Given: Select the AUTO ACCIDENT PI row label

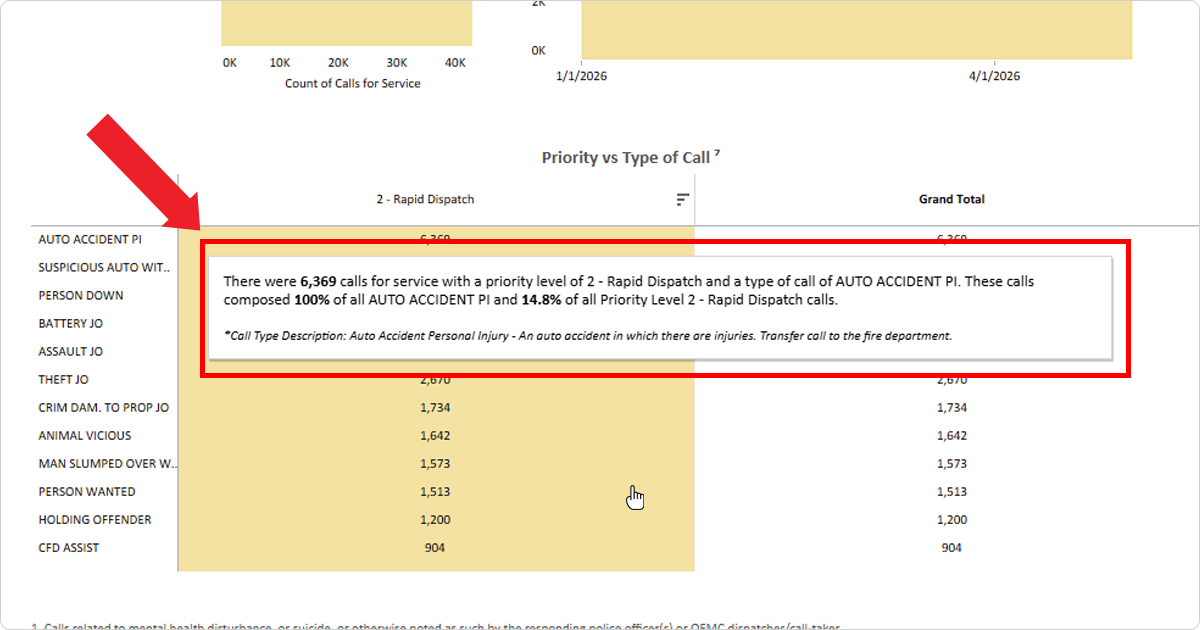Looking at the screenshot, I should coord(90,240).
